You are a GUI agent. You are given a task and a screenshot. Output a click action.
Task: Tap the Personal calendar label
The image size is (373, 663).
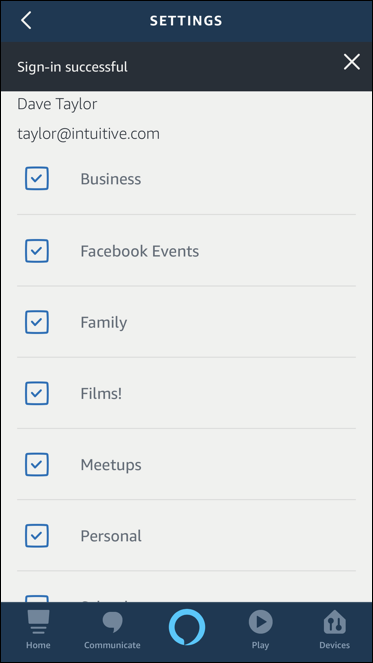pyautogui.click(x=111, y=536)
